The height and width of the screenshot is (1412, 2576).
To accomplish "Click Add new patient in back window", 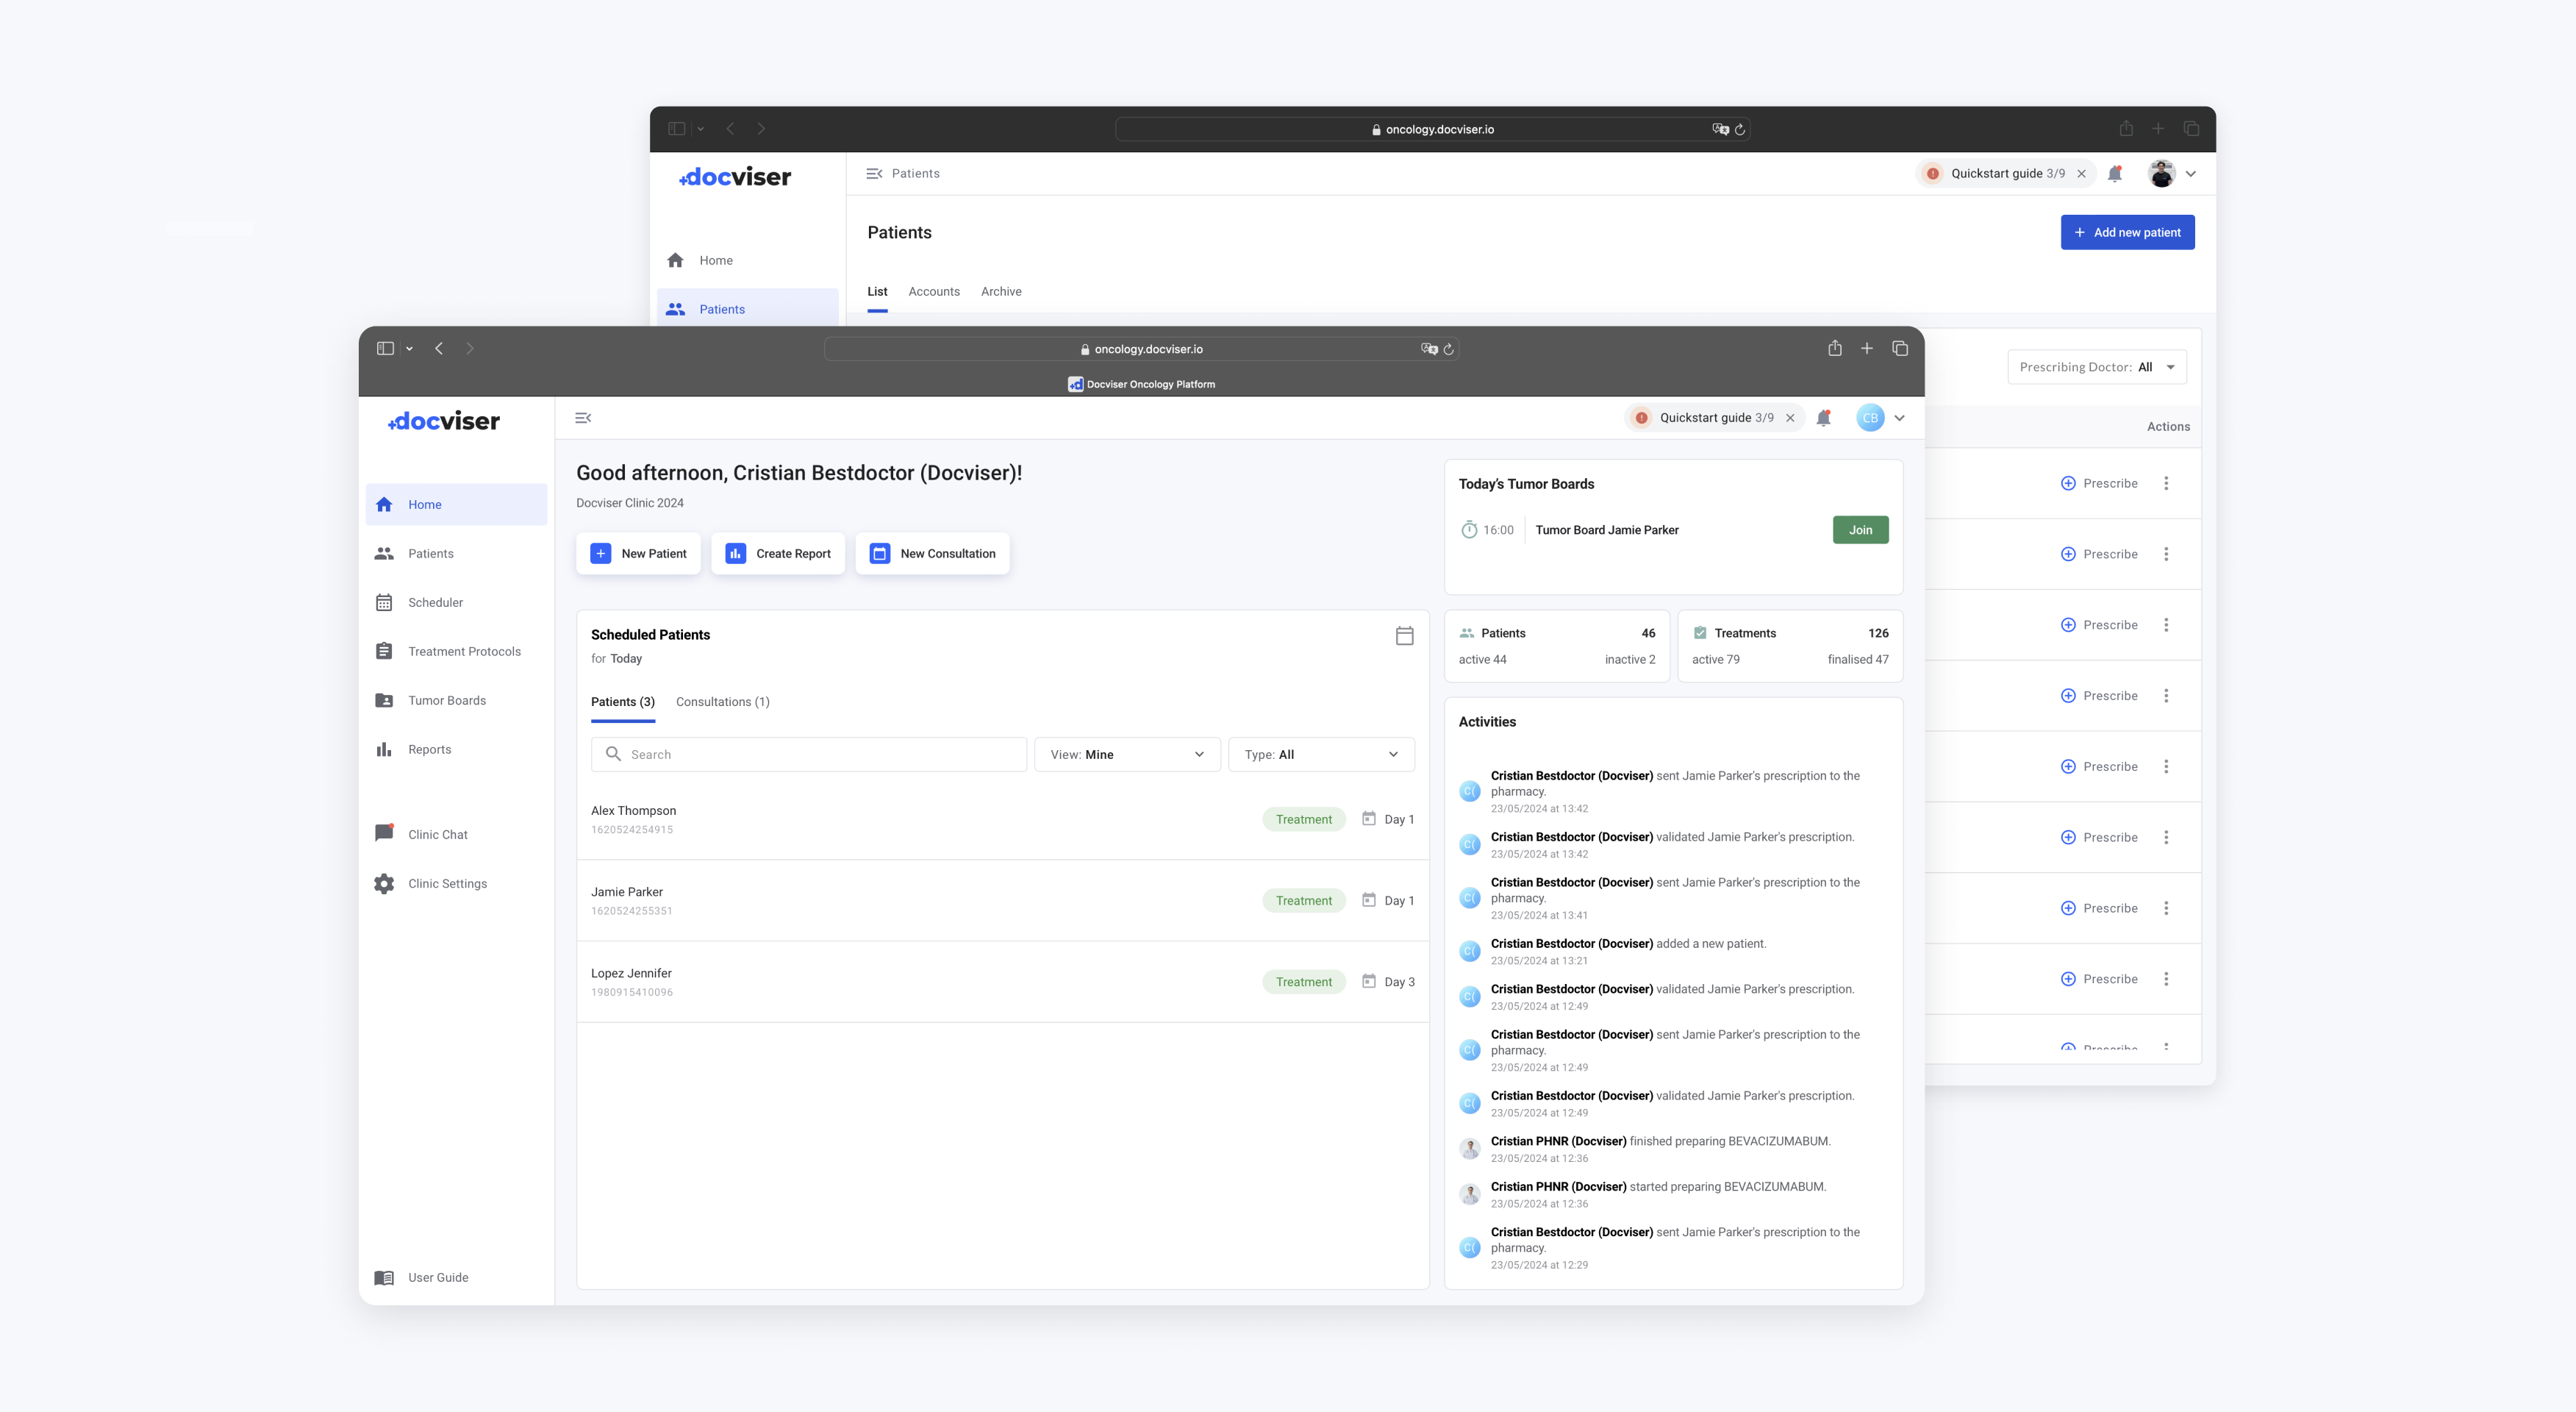I will tap(2127, 232).
